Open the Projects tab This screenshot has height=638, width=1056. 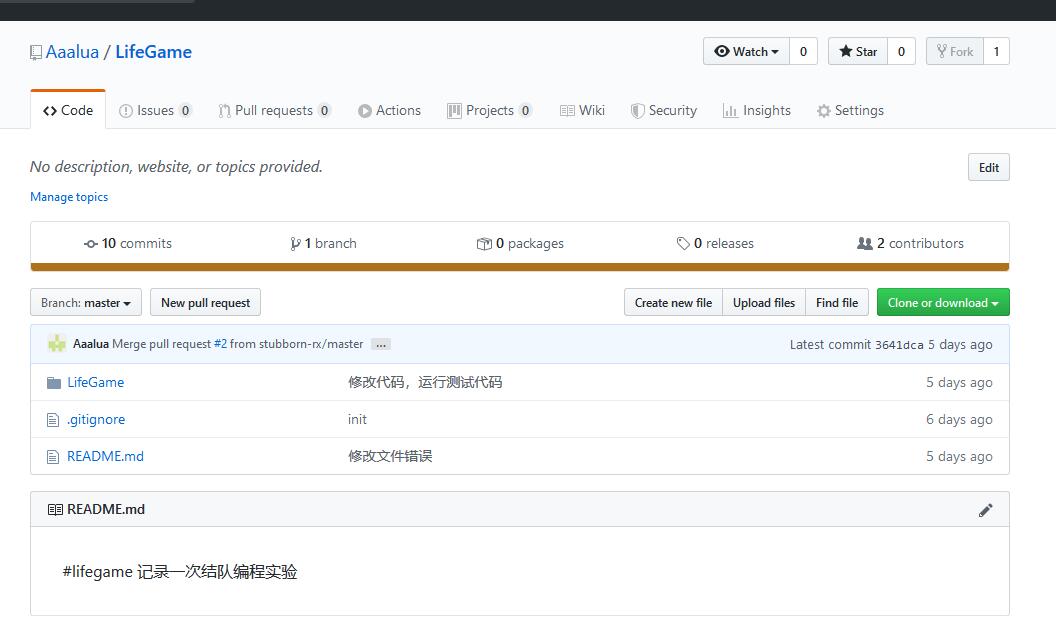click(490, 110)
